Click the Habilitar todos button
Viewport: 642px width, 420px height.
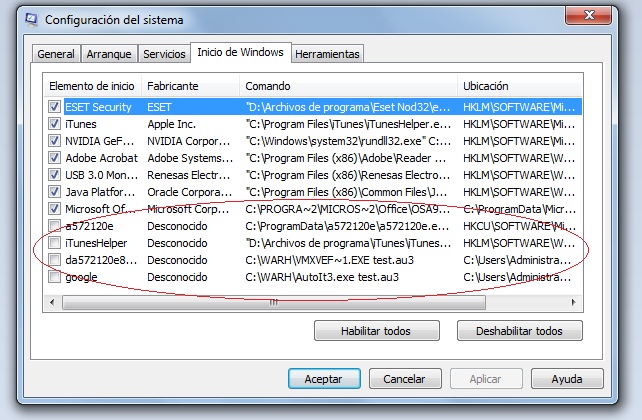click(377, 331)
